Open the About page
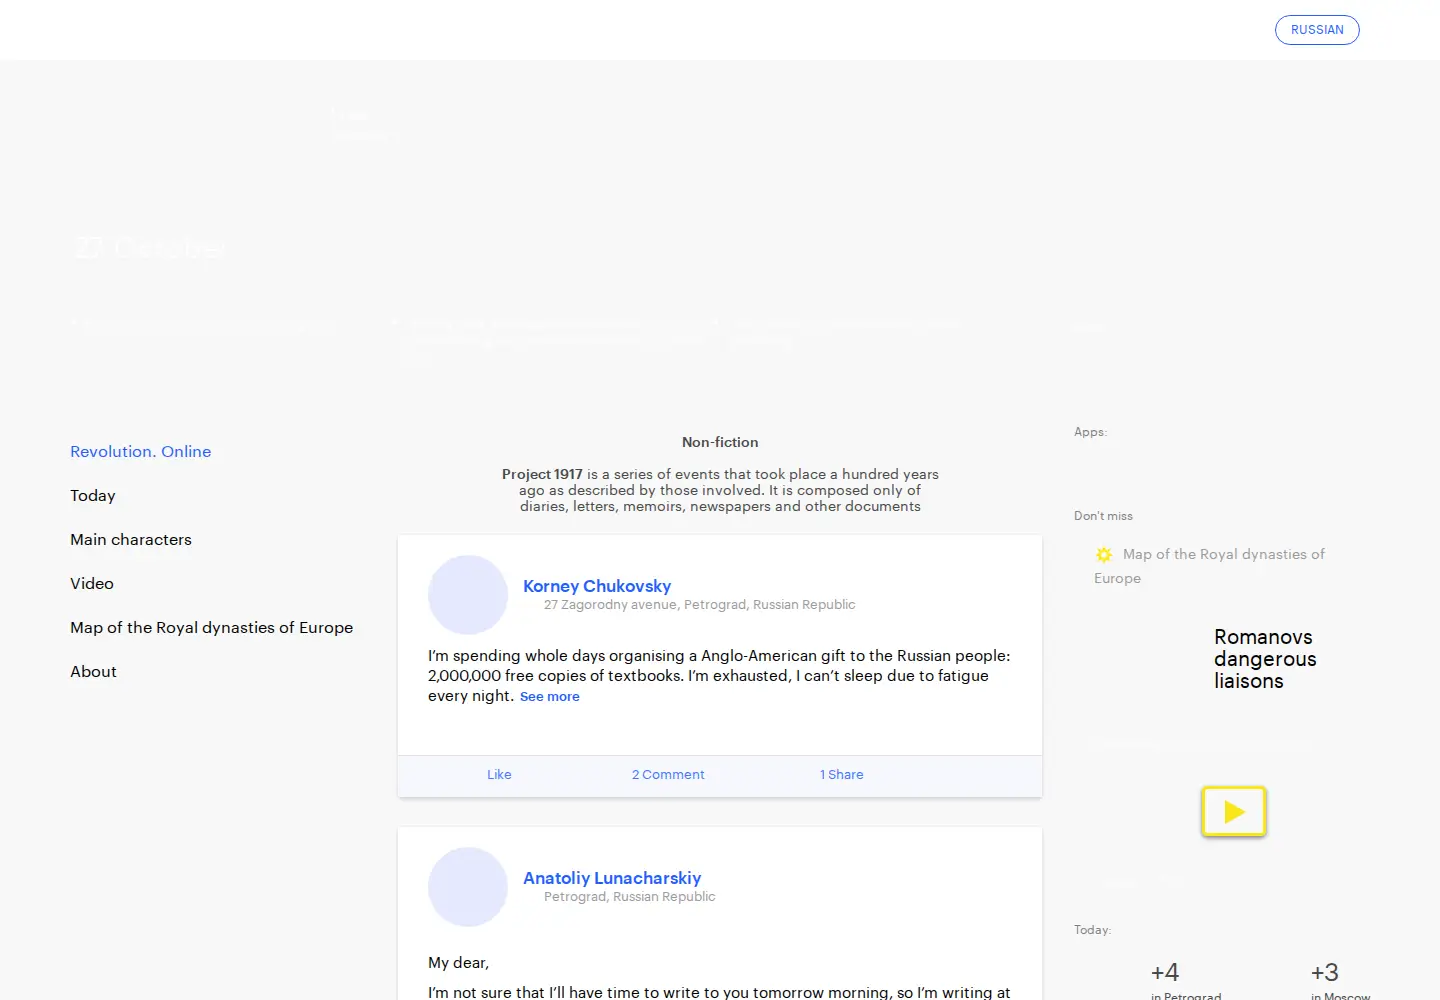The width and height of the screenshot is (1440, 1000). (93, 672)
